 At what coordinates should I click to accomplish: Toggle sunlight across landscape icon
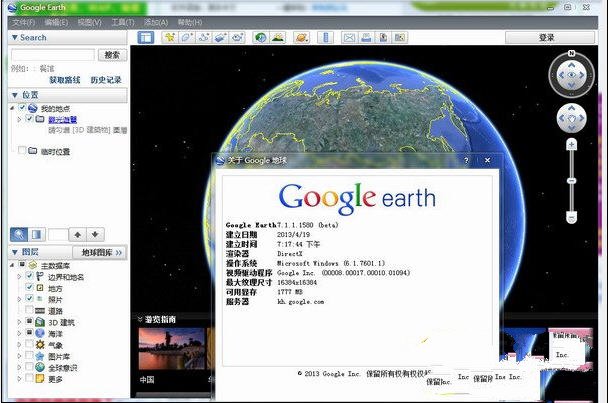pyautogui.click(x=278, y=38)
